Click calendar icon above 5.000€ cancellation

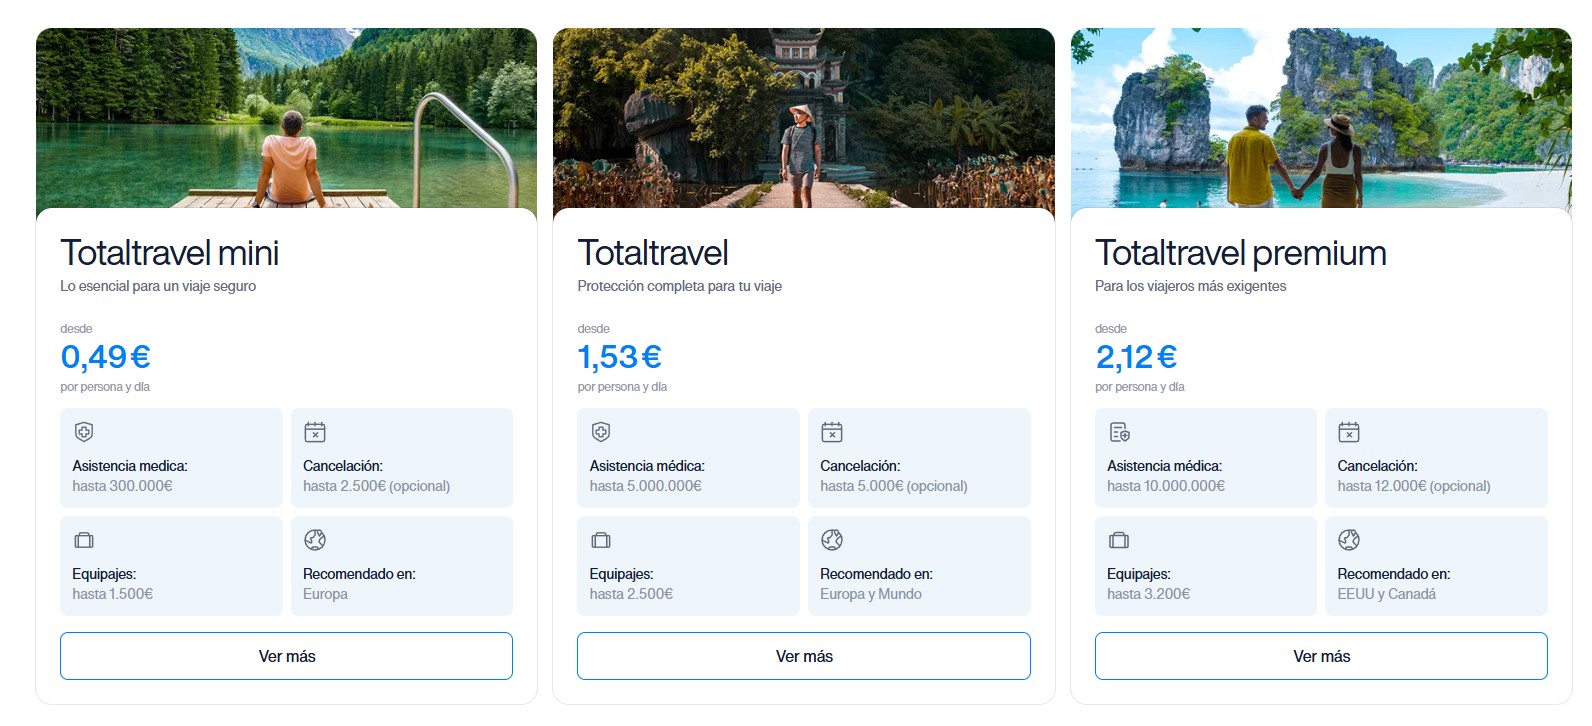coord(832,432)
